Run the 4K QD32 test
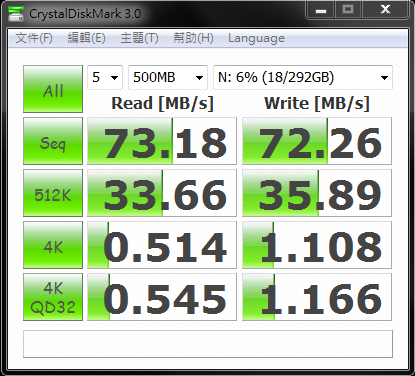 point(53,297)
